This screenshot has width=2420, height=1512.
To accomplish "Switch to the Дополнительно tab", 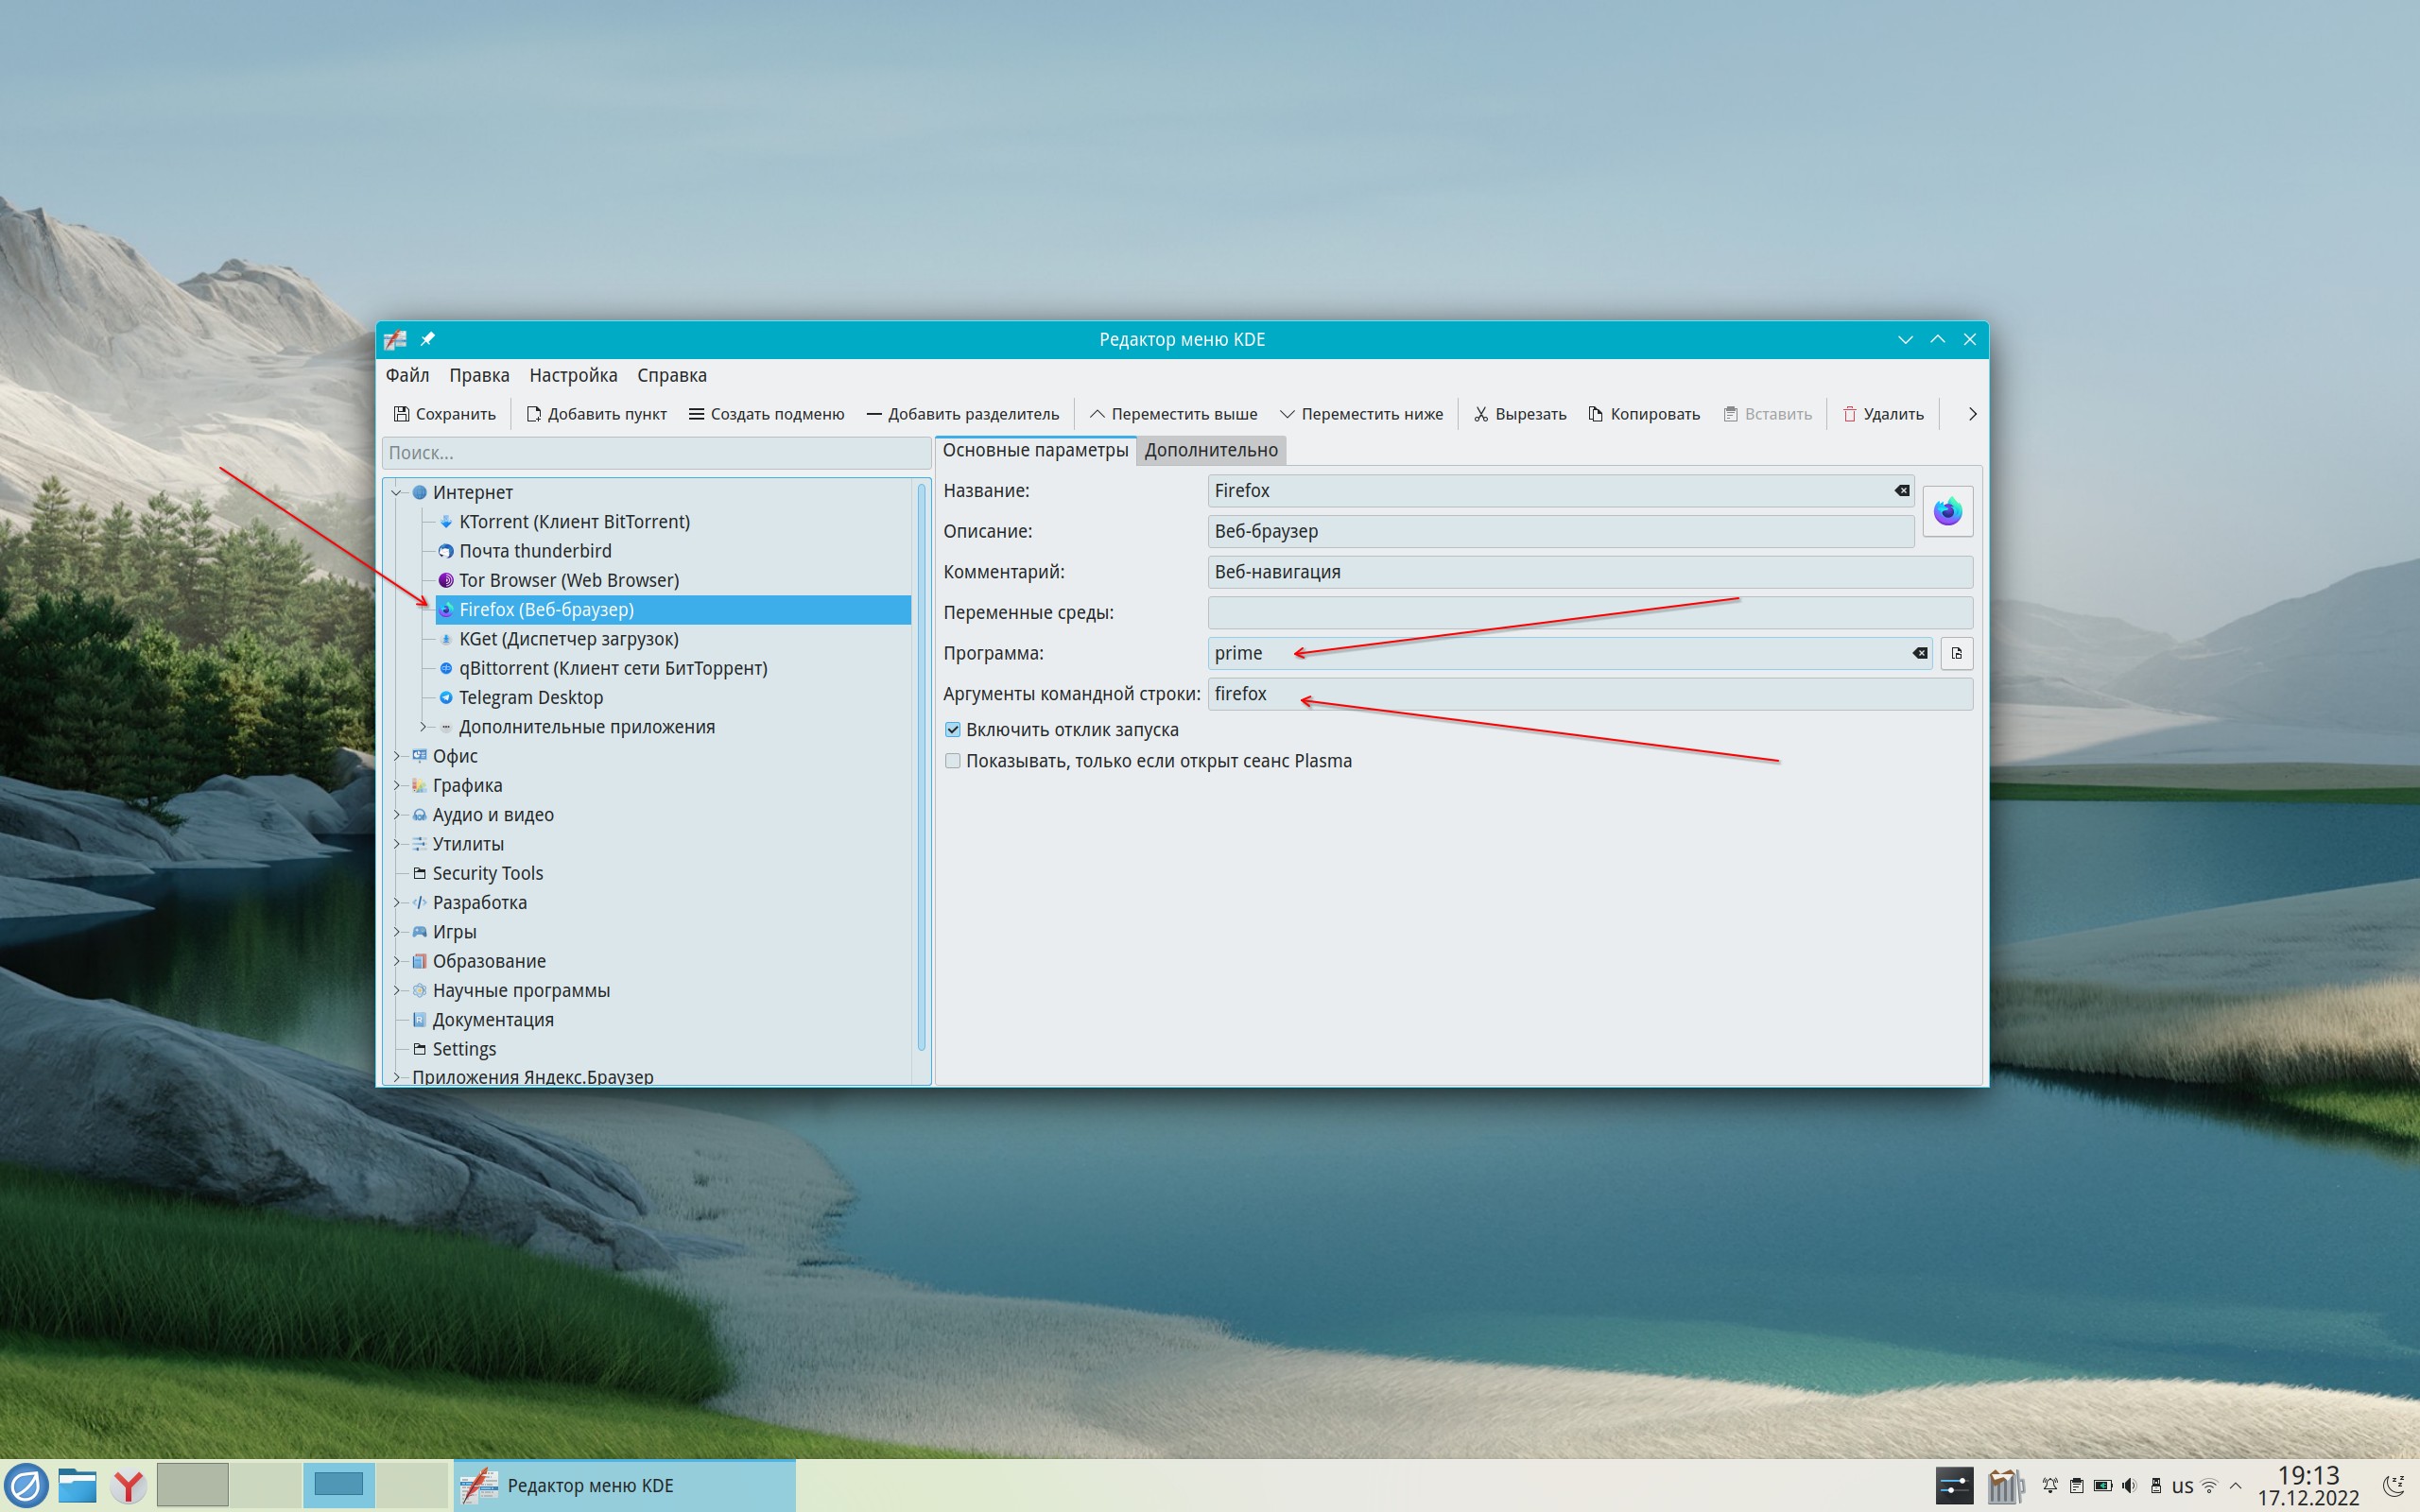I will 1210,450.
